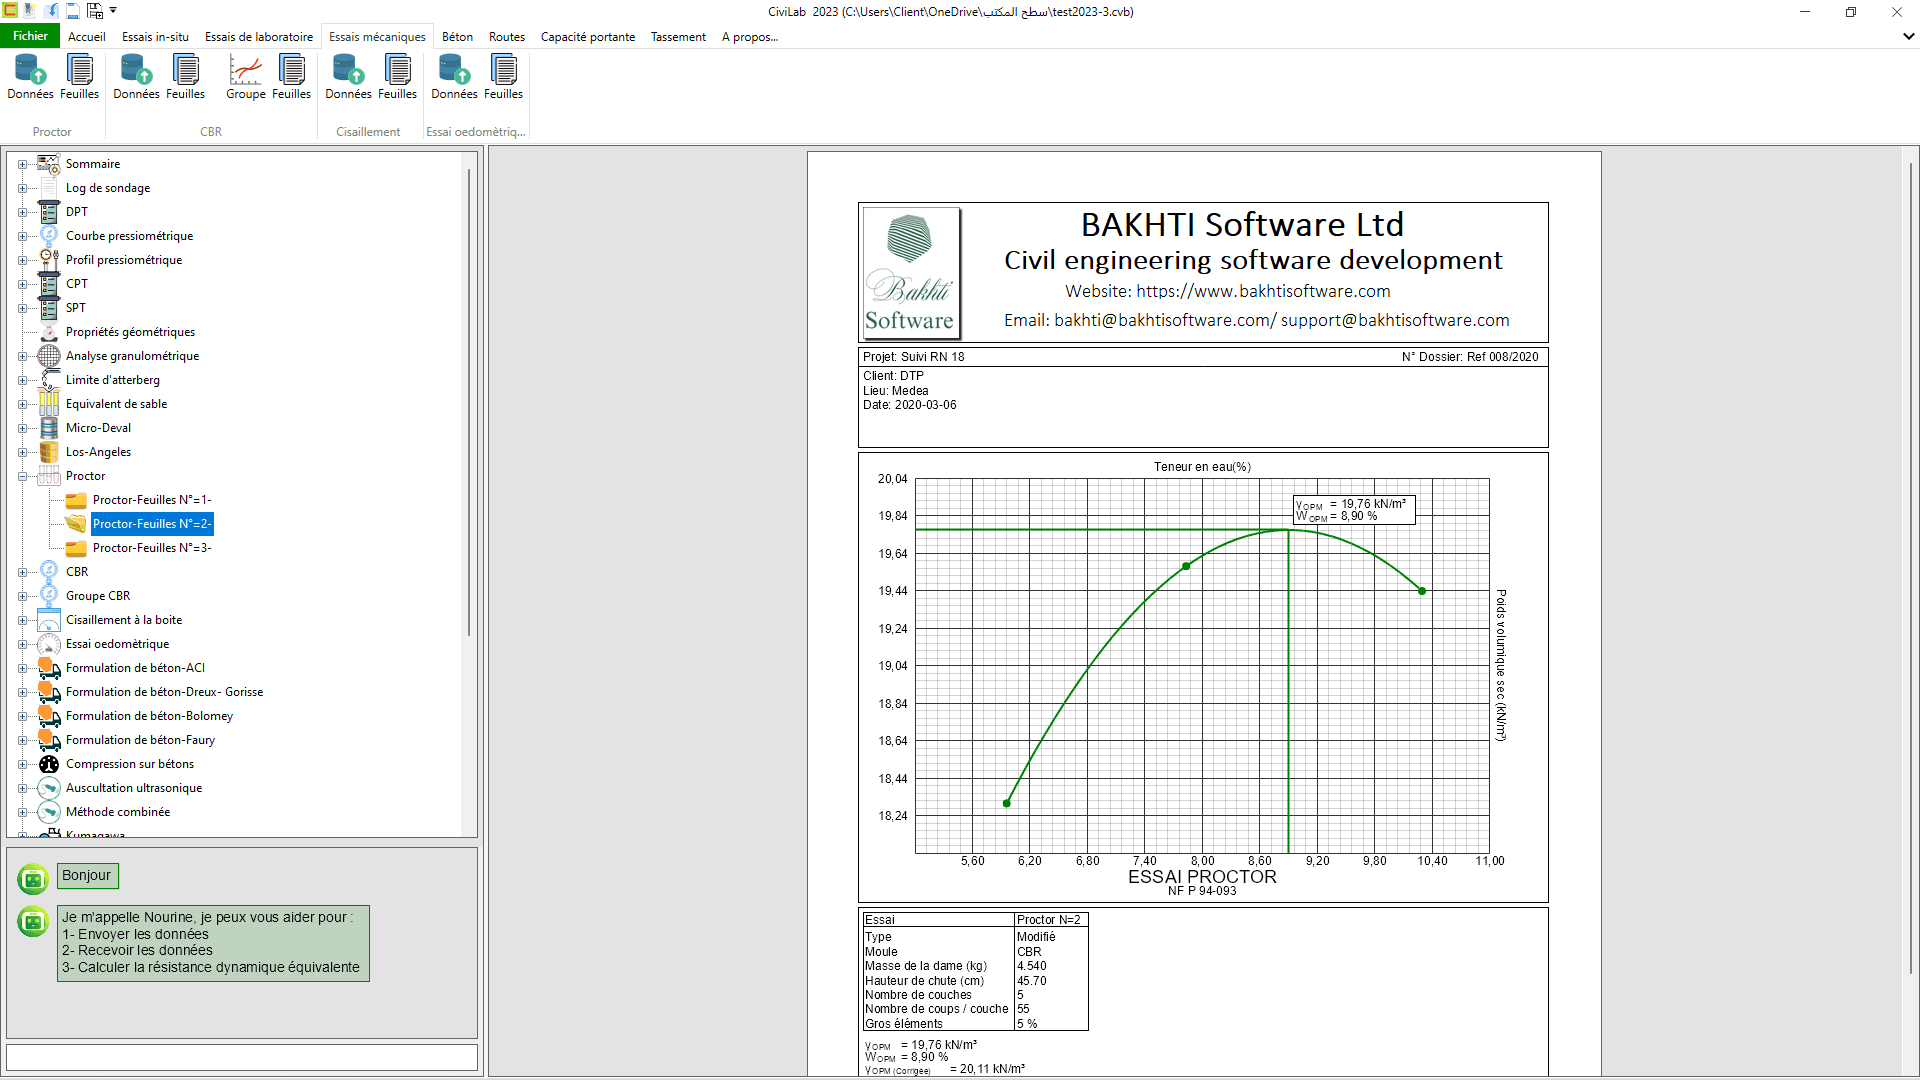Switch to the Accueil tab
1920x1080 pixels.
point(87,36)
